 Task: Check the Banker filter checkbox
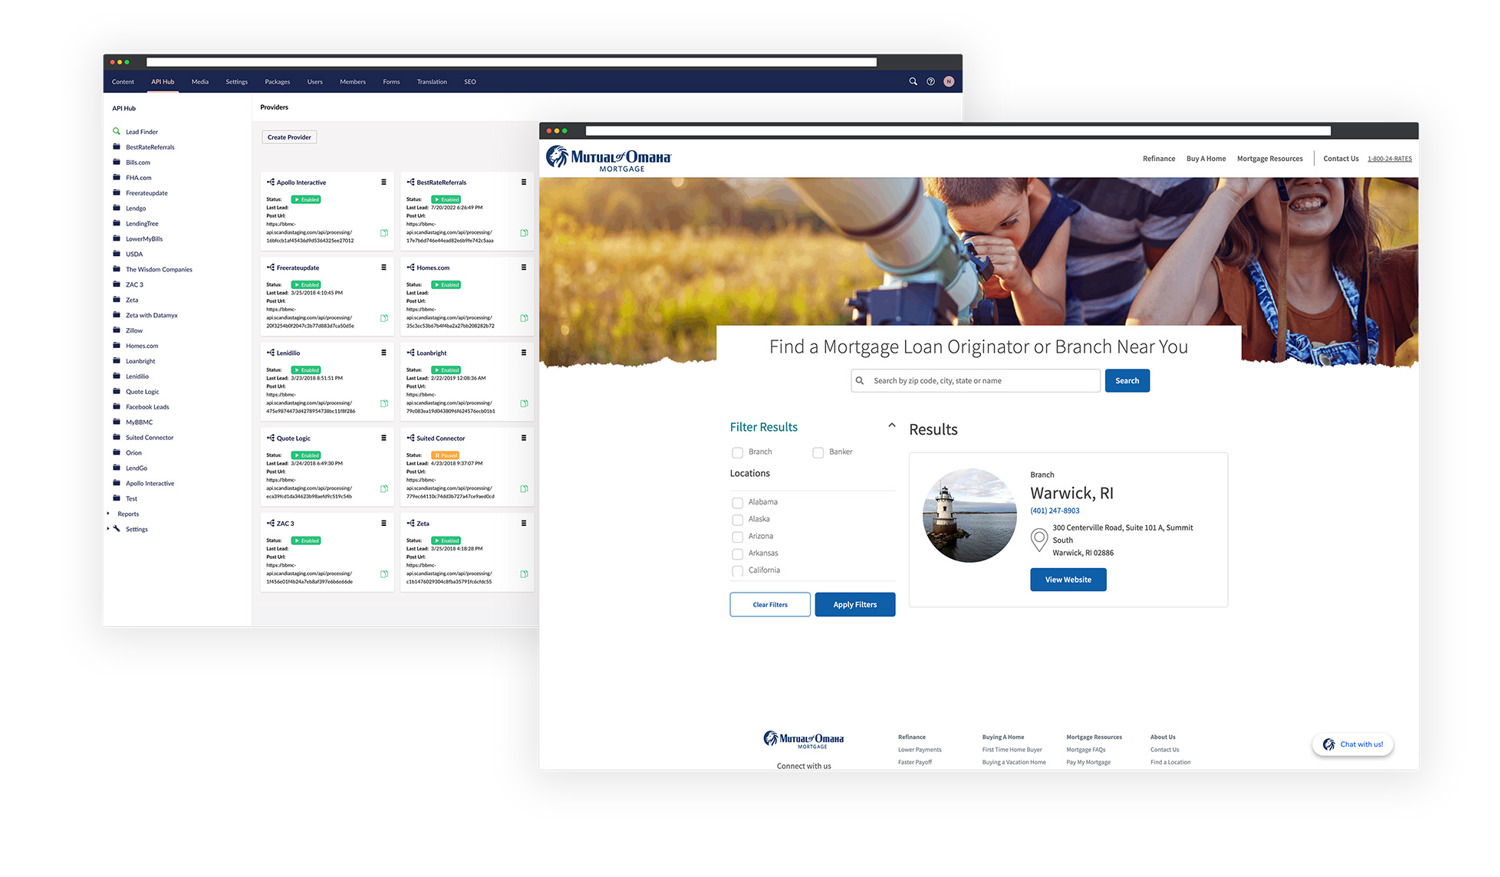pyautogui.click(x=818, y=453)
